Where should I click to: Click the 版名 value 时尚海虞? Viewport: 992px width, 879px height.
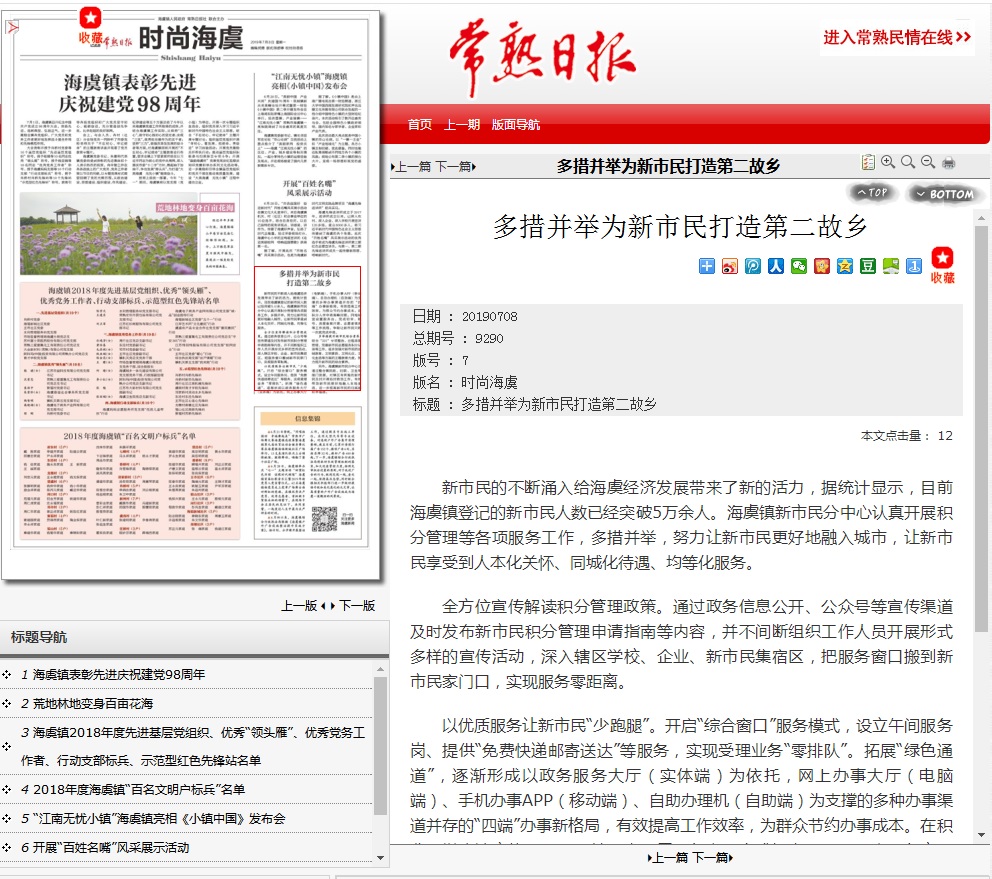coord(489,382)
